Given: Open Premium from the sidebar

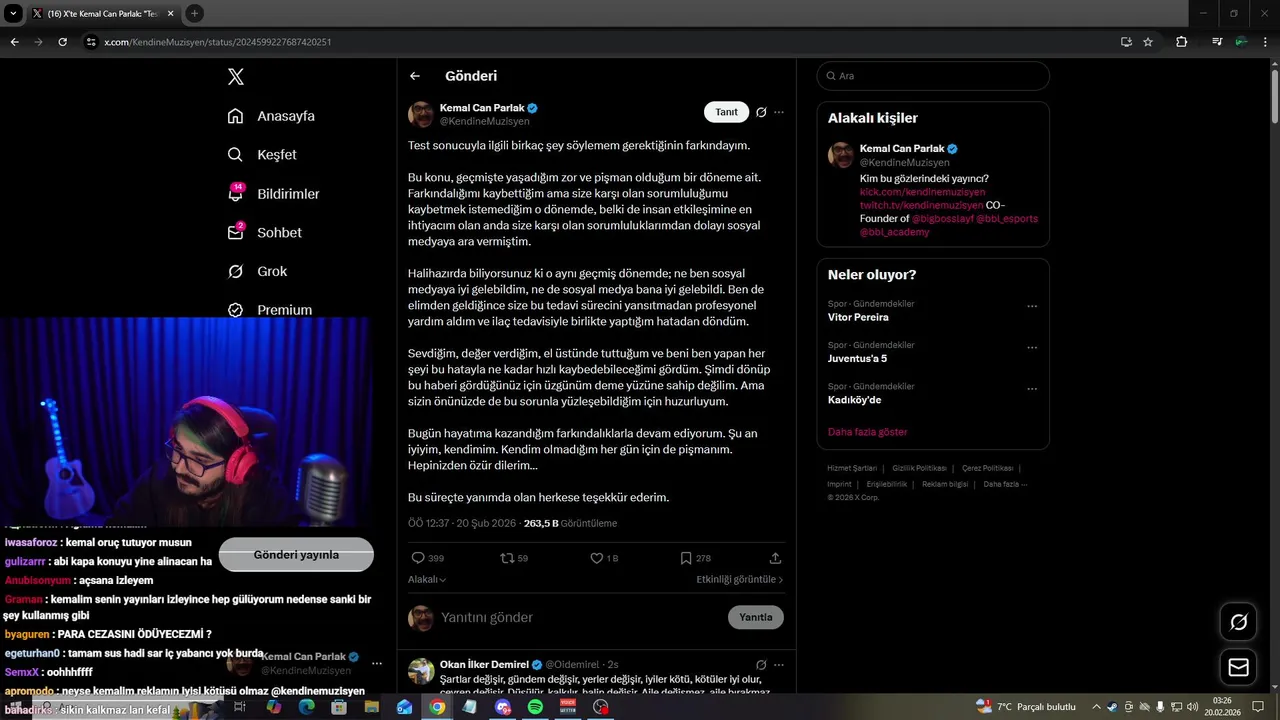Looking at the screenshot, I should tap(269, 310).
